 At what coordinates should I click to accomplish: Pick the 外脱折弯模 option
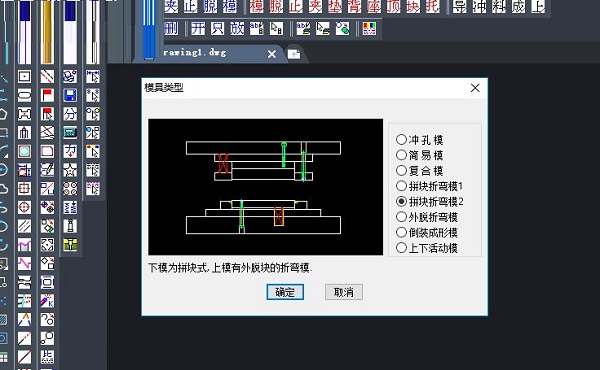(427, 217)
